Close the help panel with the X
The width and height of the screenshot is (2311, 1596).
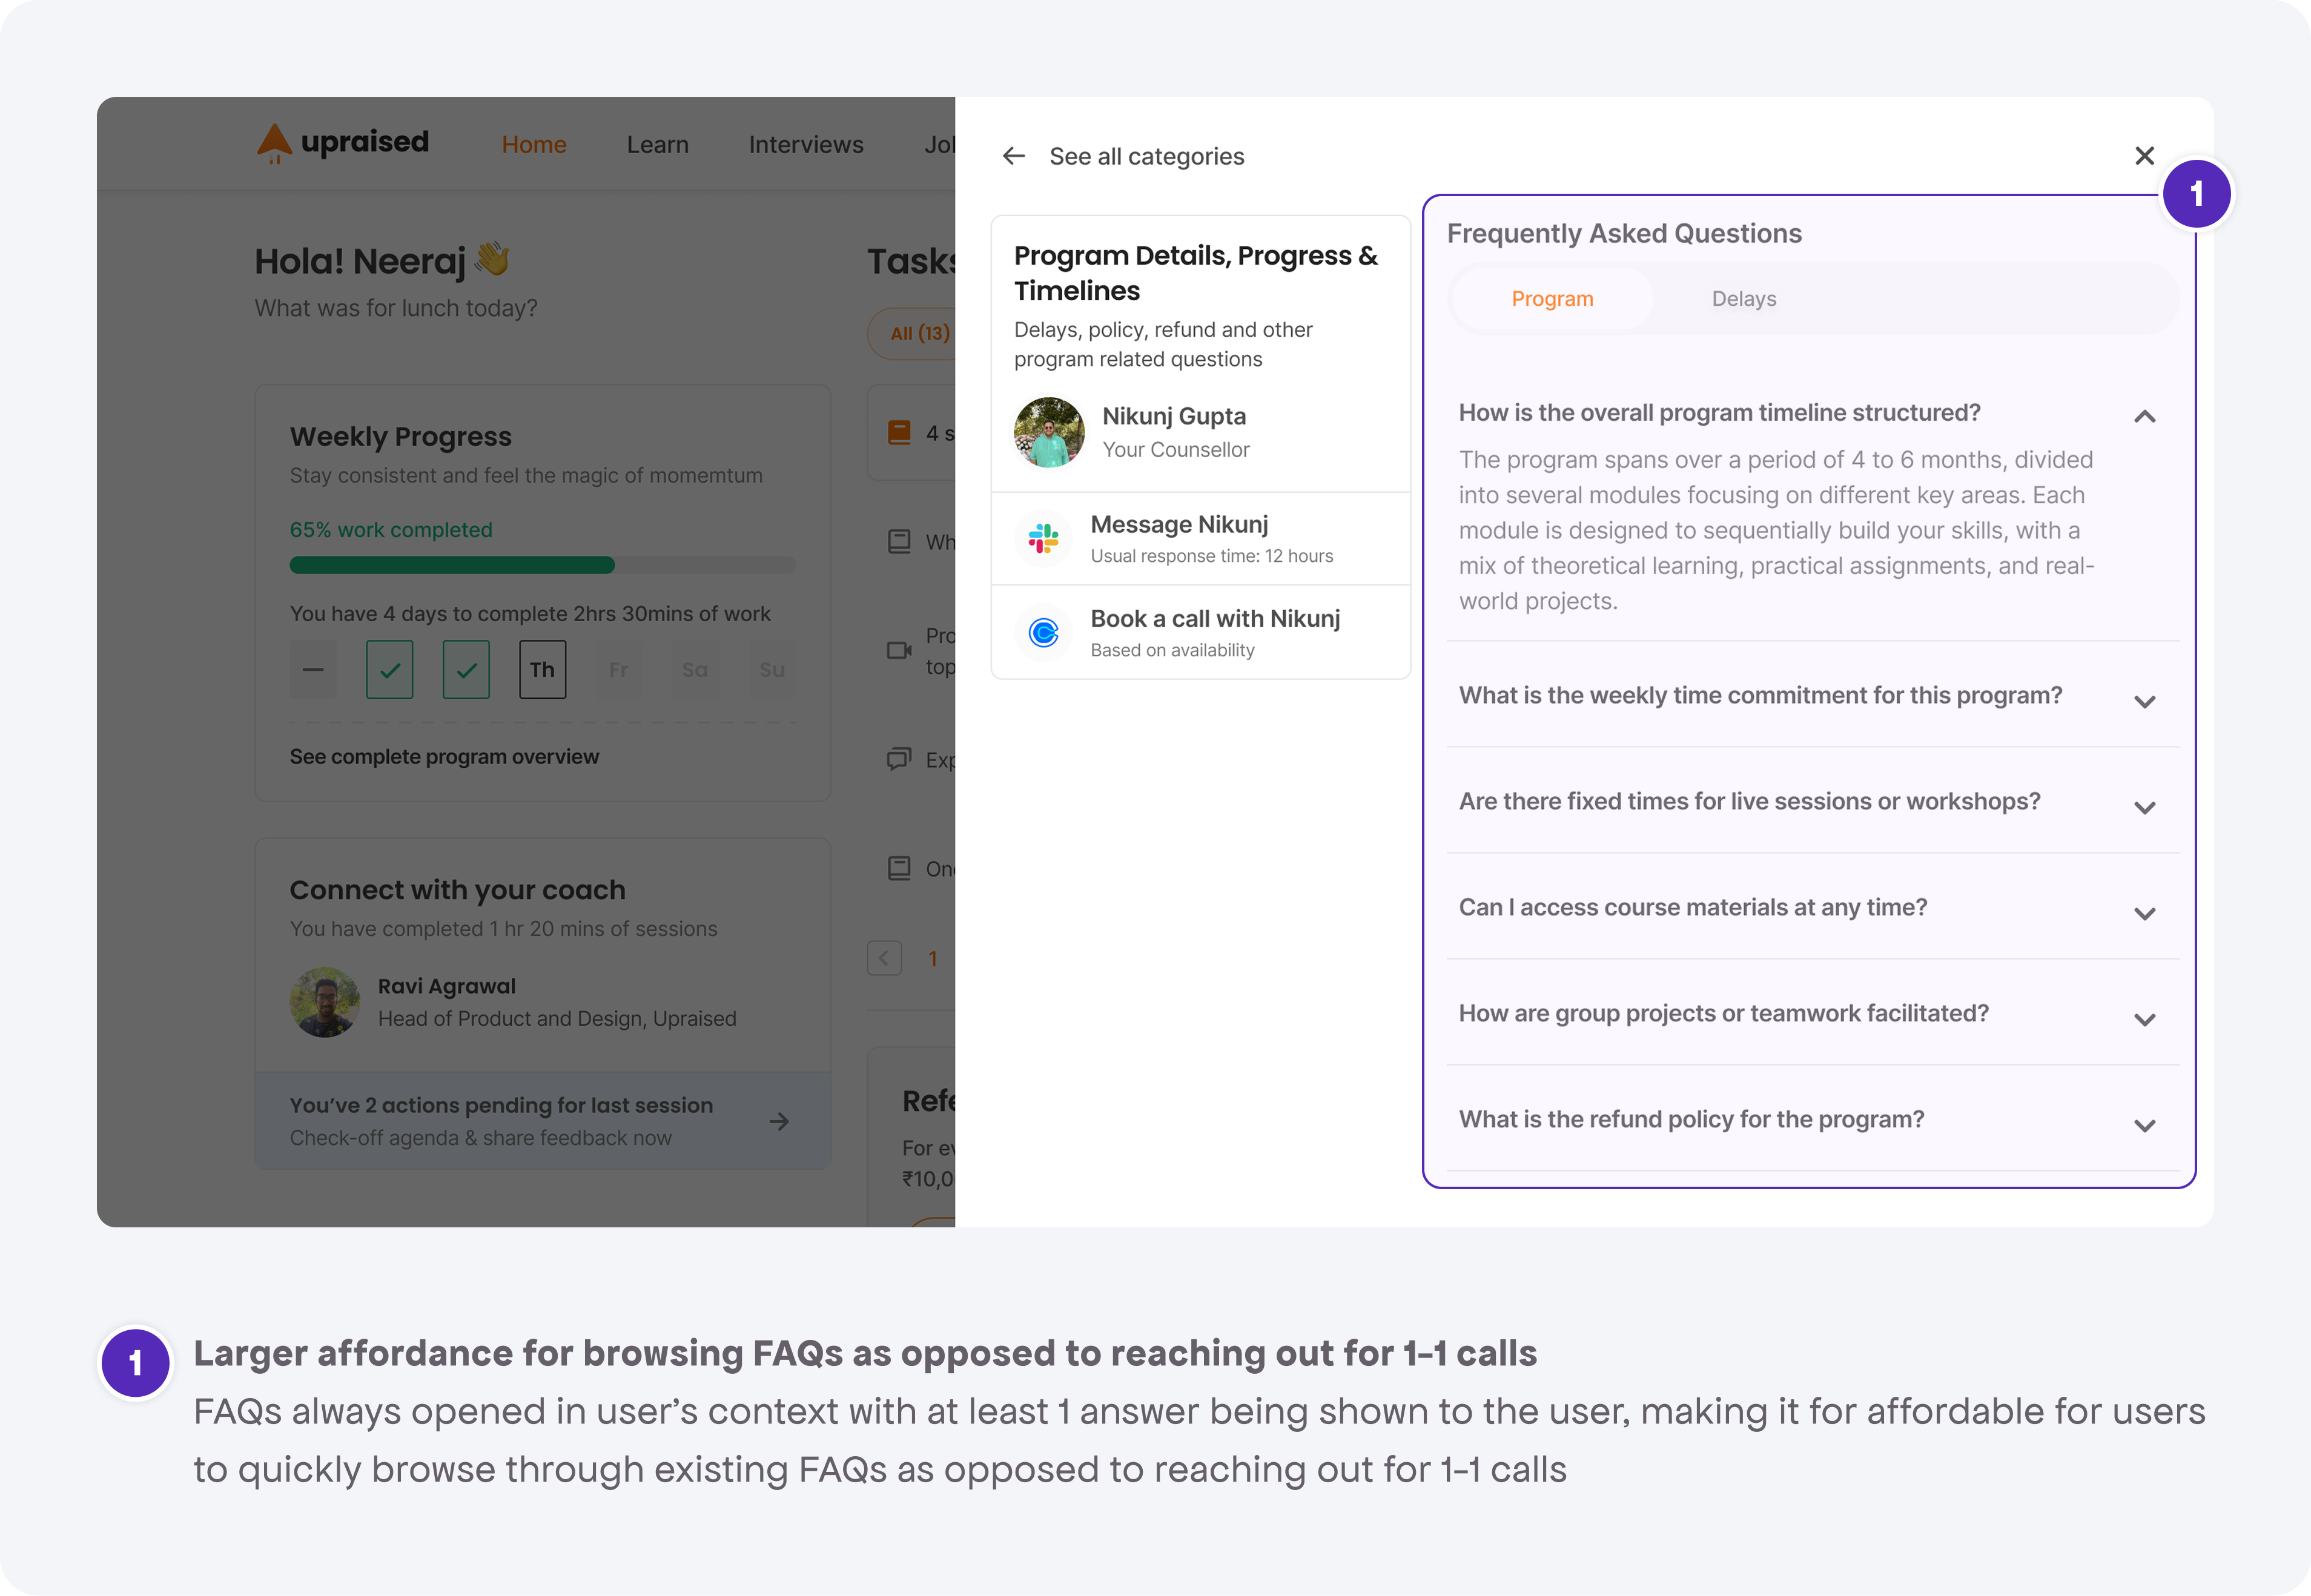2144,156
